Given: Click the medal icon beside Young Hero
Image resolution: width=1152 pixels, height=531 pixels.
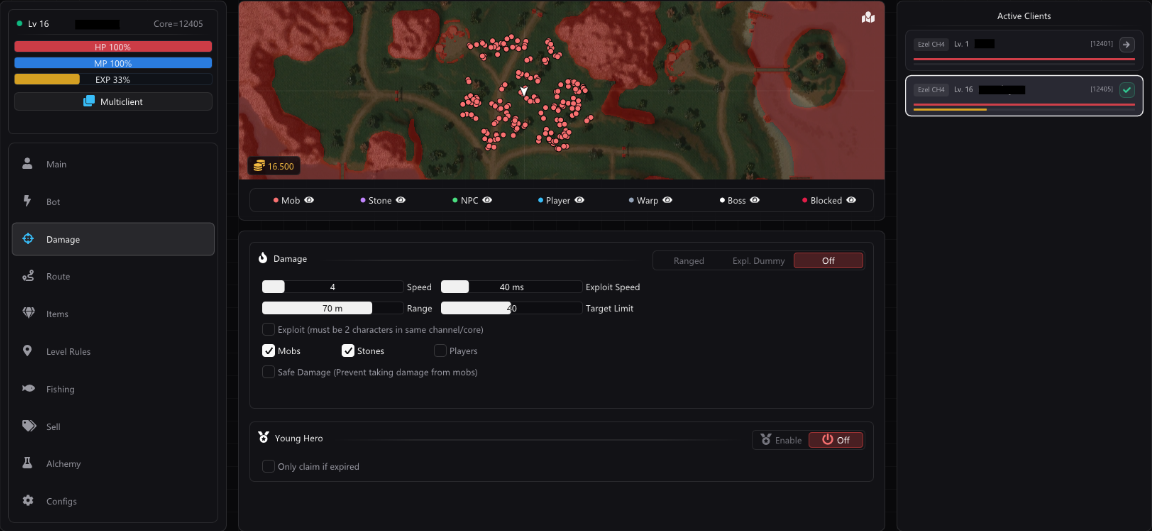Looking at the screenshot, I should pos(264,438).
